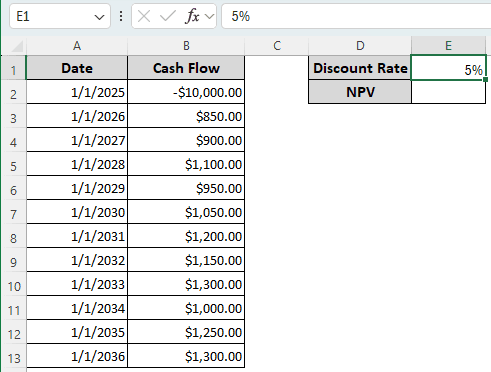This screenshot has width=491, height=372.
Task: Select the cash flow cell $1,000.00
Action: tap(186, 308)
